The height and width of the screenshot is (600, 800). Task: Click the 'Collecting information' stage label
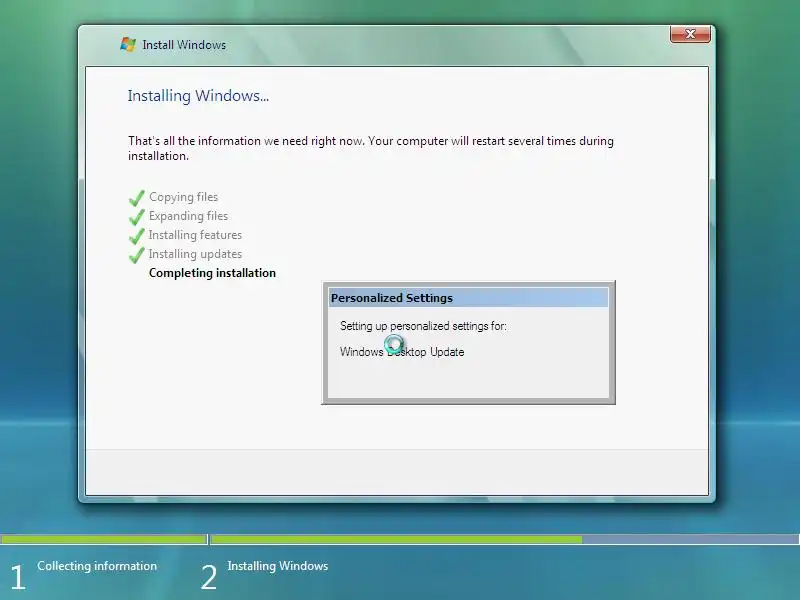(x=97, y=566)
